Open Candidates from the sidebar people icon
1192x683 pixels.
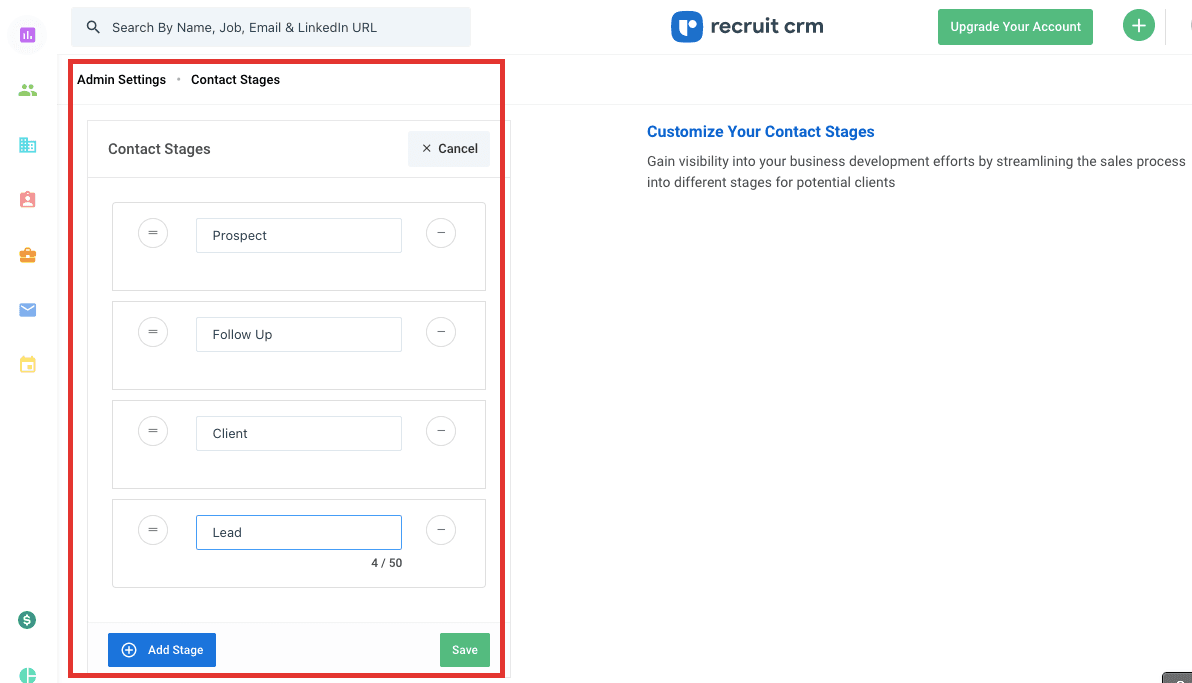[27, 89]
